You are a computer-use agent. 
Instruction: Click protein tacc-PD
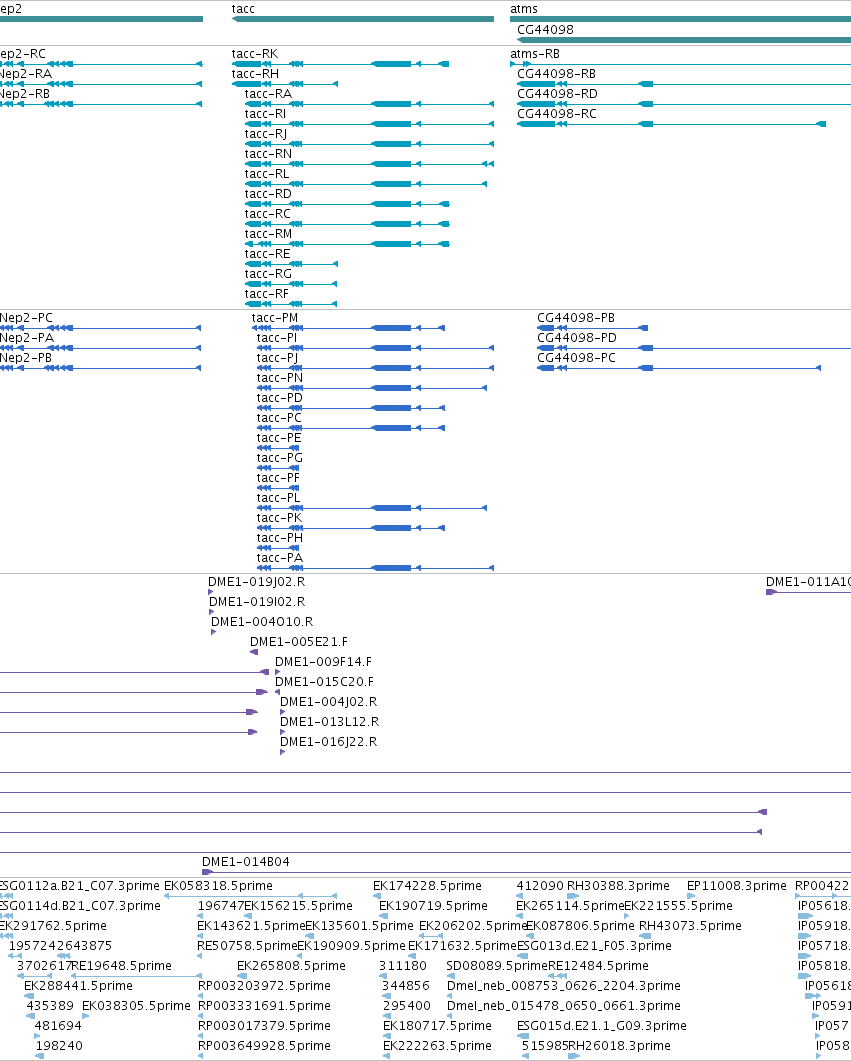[351, 408]
